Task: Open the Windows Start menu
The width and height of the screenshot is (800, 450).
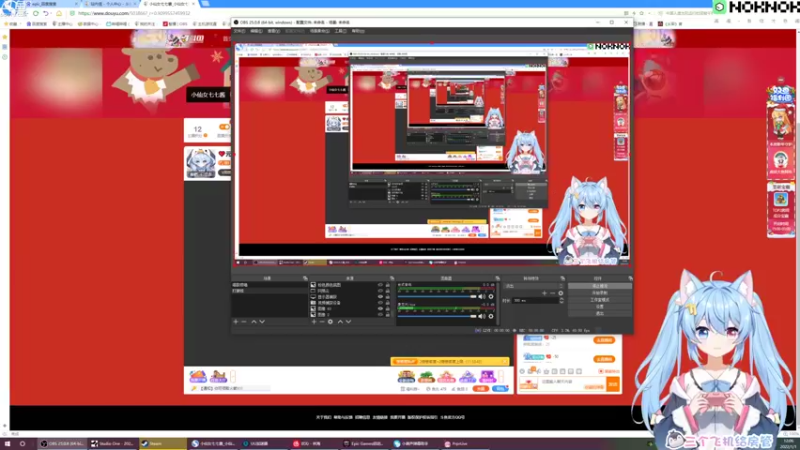Action: [x=7, y=443]
